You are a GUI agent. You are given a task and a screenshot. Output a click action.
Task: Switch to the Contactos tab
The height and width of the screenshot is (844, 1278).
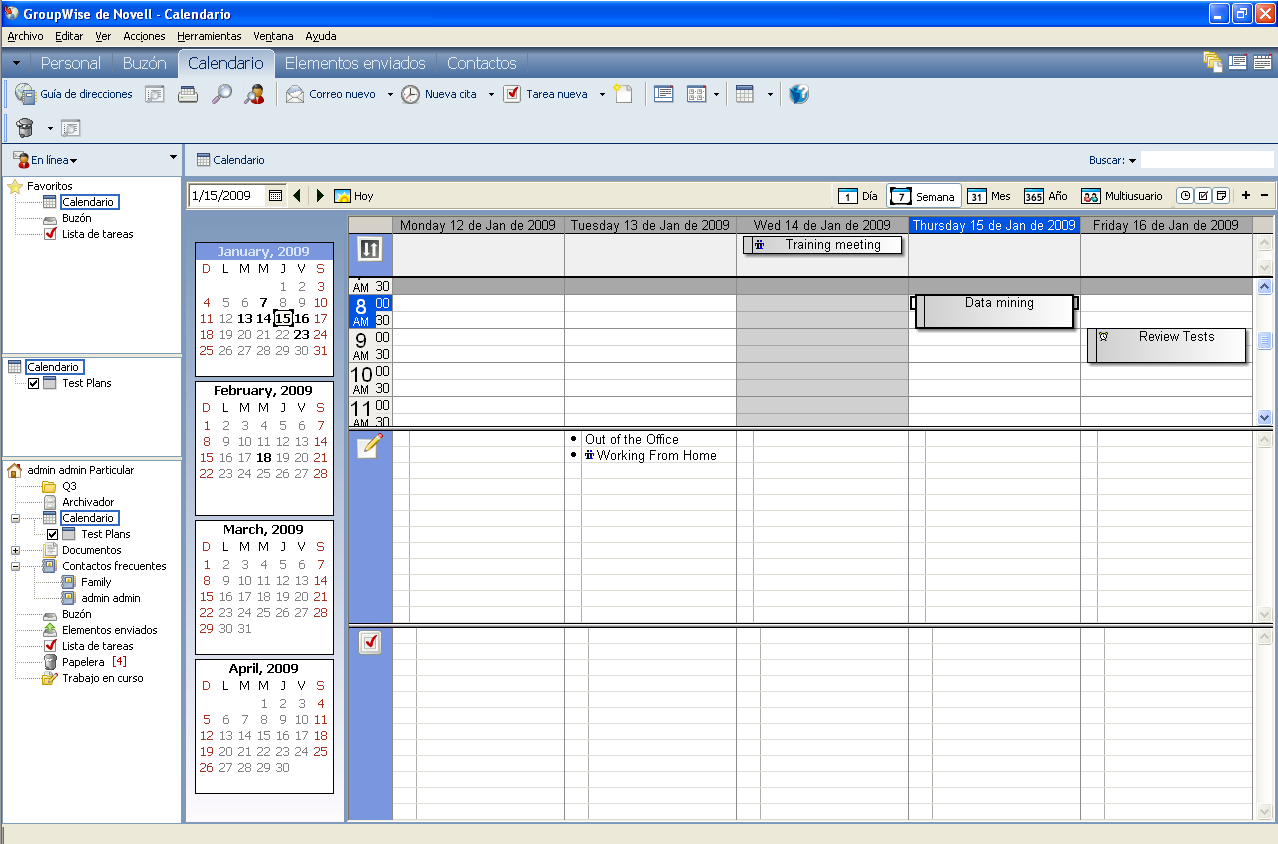coord(481,62)
